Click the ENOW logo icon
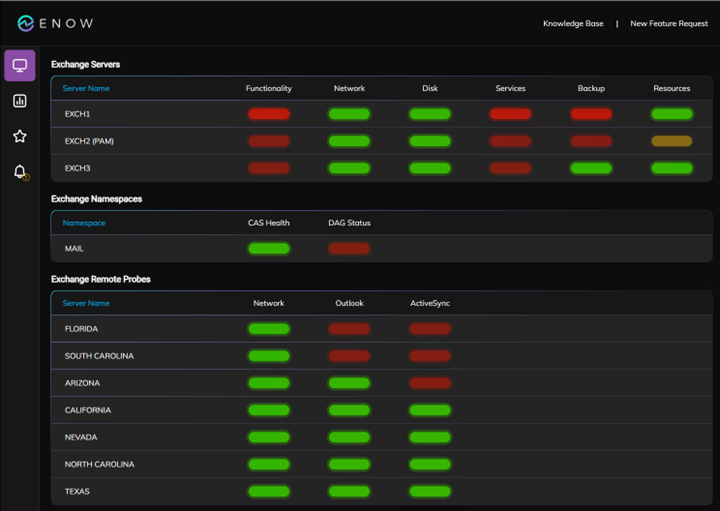 pos(26,23)
